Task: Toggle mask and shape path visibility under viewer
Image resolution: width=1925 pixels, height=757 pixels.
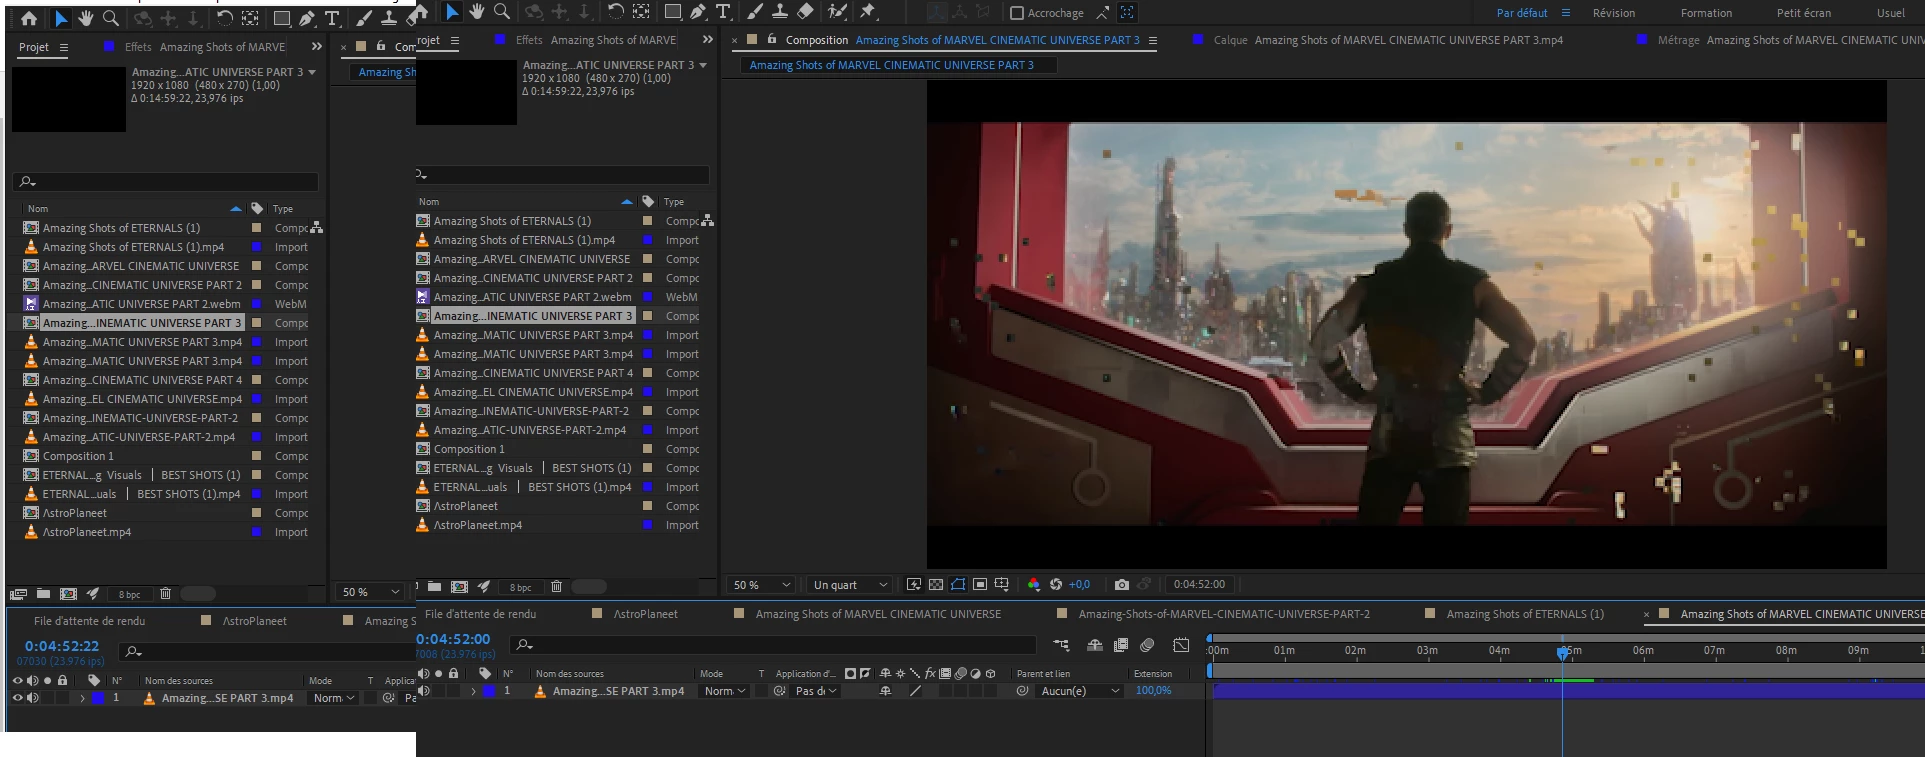Action: tap(958, 585)
